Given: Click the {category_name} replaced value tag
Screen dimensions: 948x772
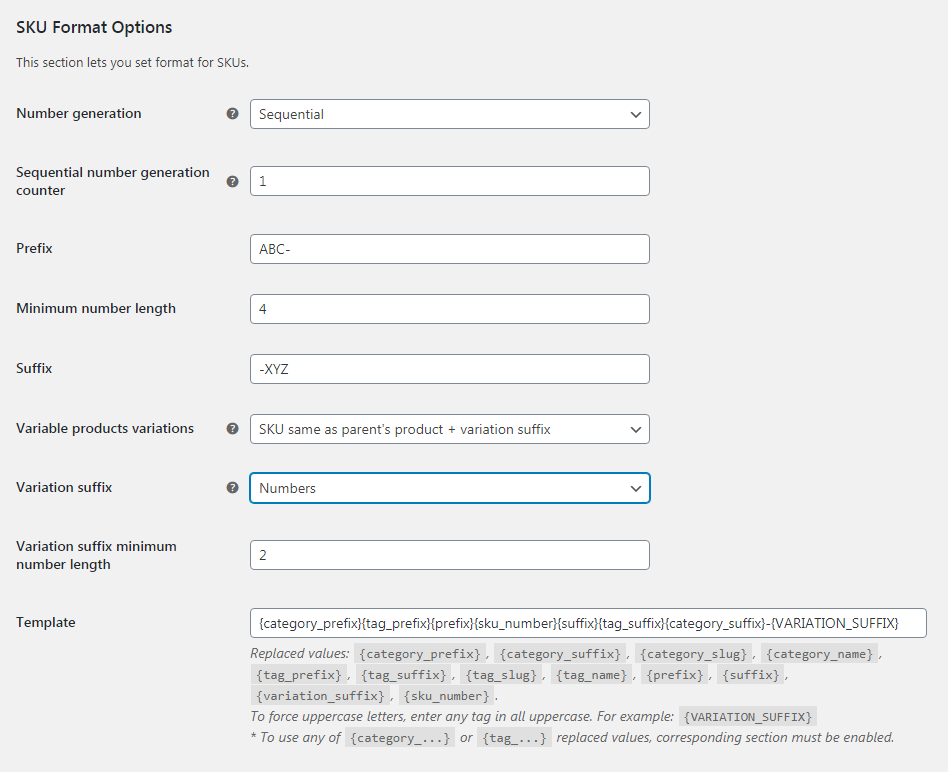Looking at the screenshot, I should [x=819, y=654].
